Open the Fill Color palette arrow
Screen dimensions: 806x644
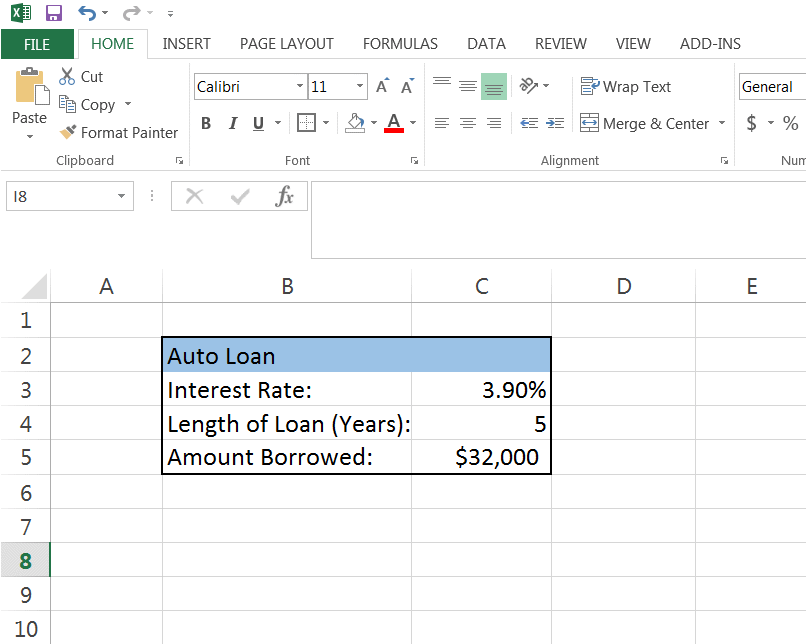click(374, 123)
